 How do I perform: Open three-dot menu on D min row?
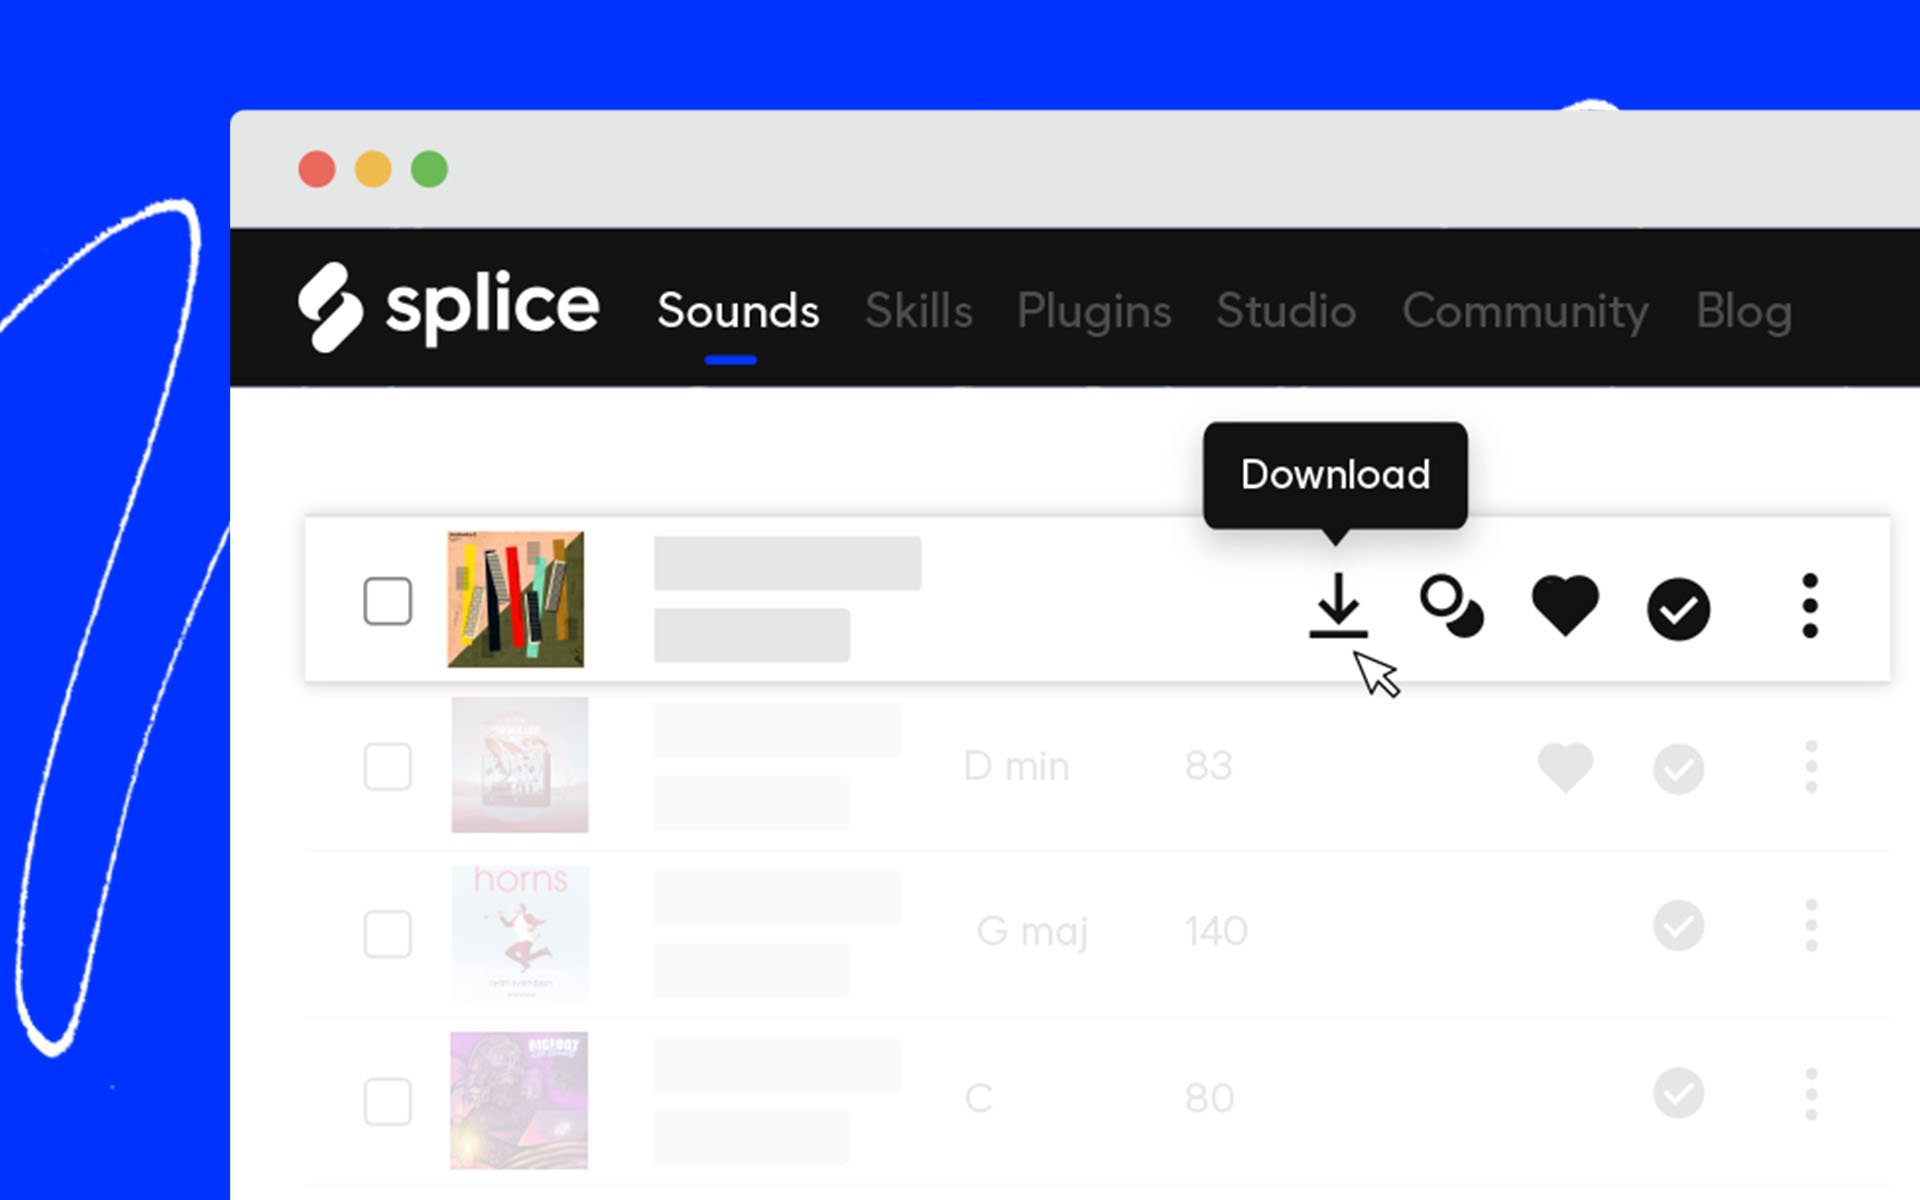(1811, 766)
